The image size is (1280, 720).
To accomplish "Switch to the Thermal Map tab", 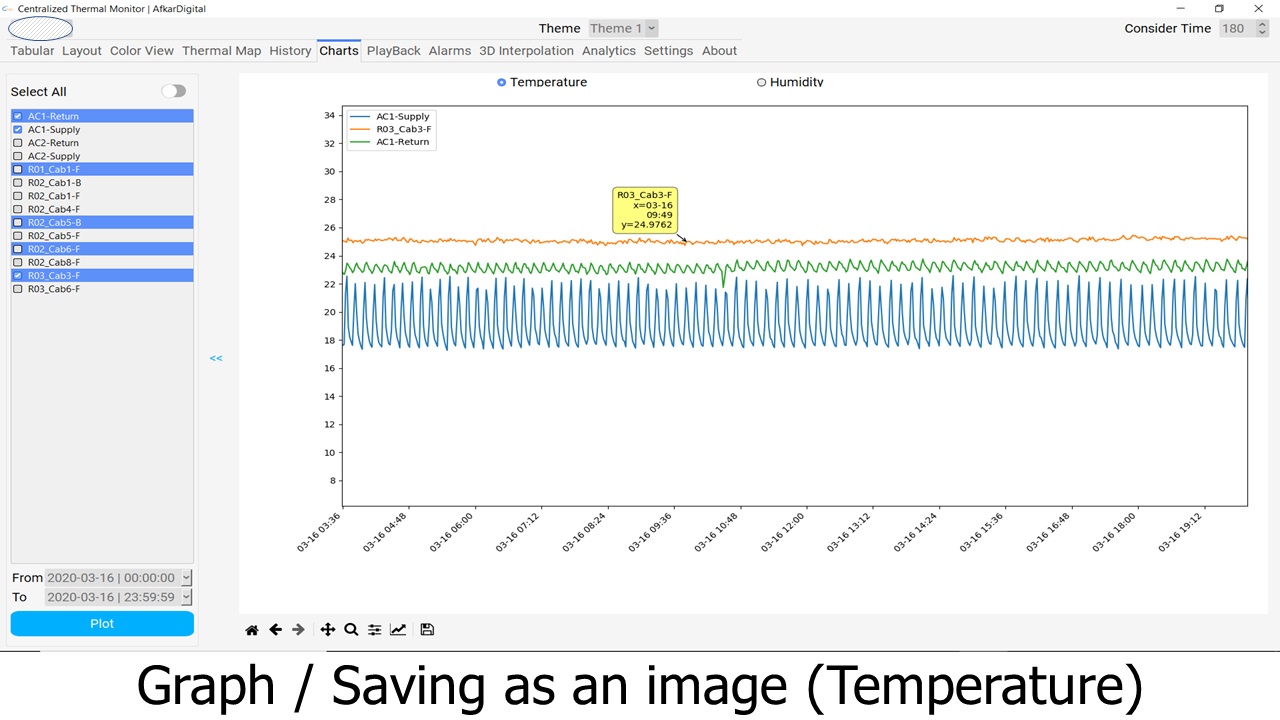I will click(x=221, y=50).
